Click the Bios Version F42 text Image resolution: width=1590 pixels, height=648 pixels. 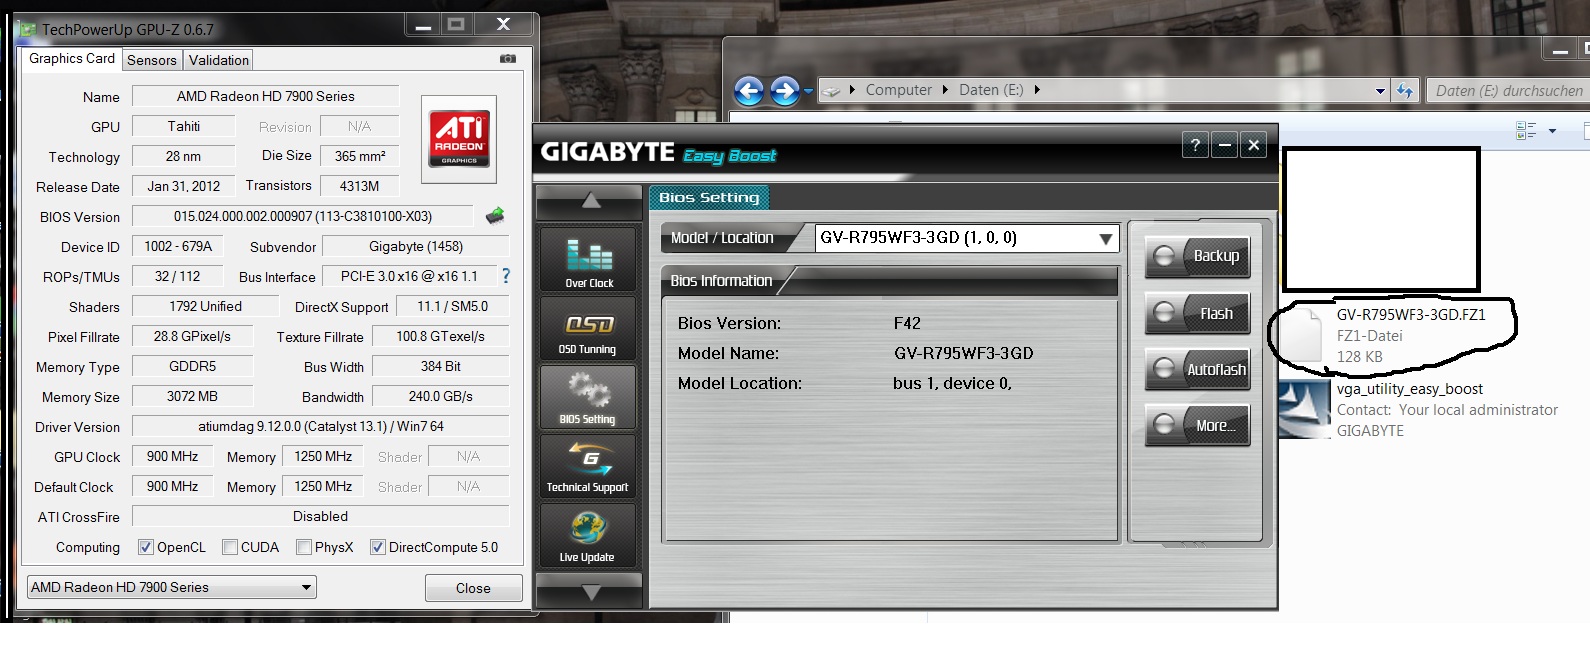(907, 323)
